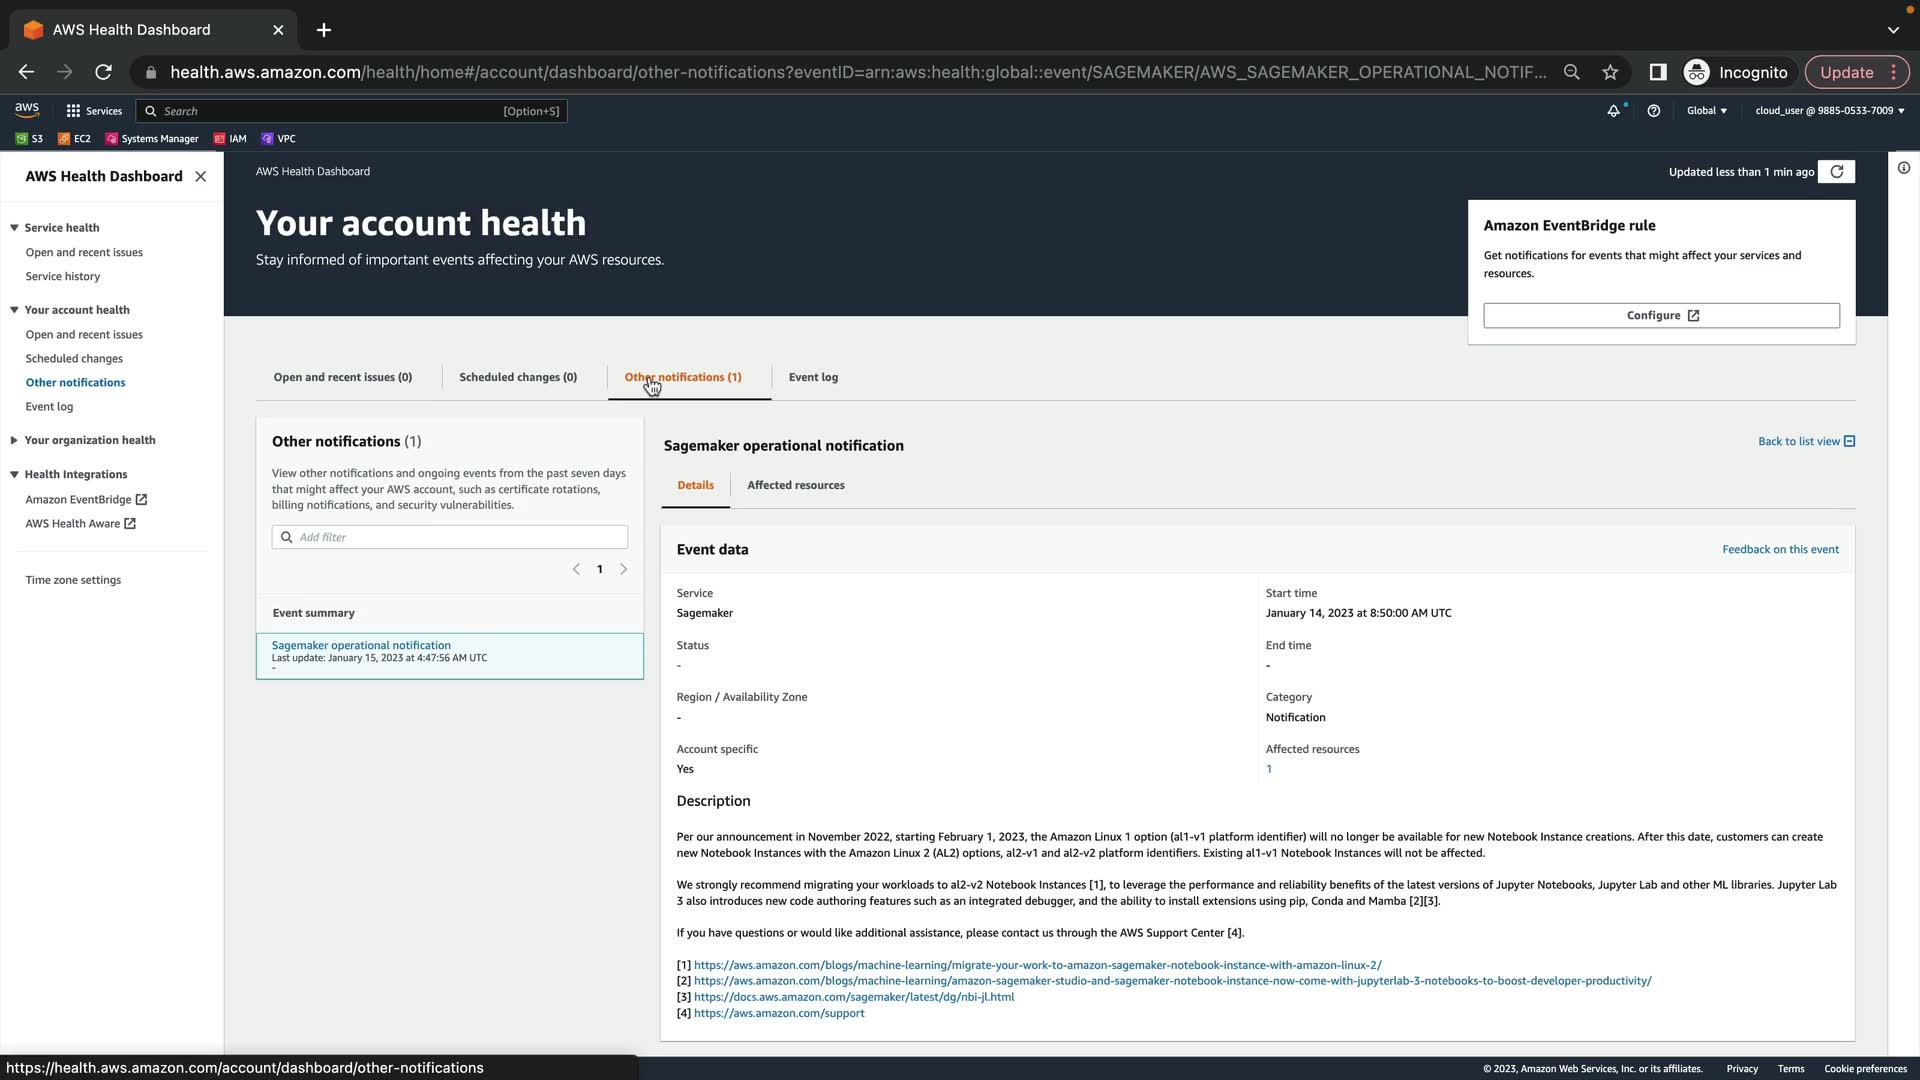The image size is (1920, 1080).
Task: Close the AWS Health Dashboard sidebar
Action: point(201,176)
